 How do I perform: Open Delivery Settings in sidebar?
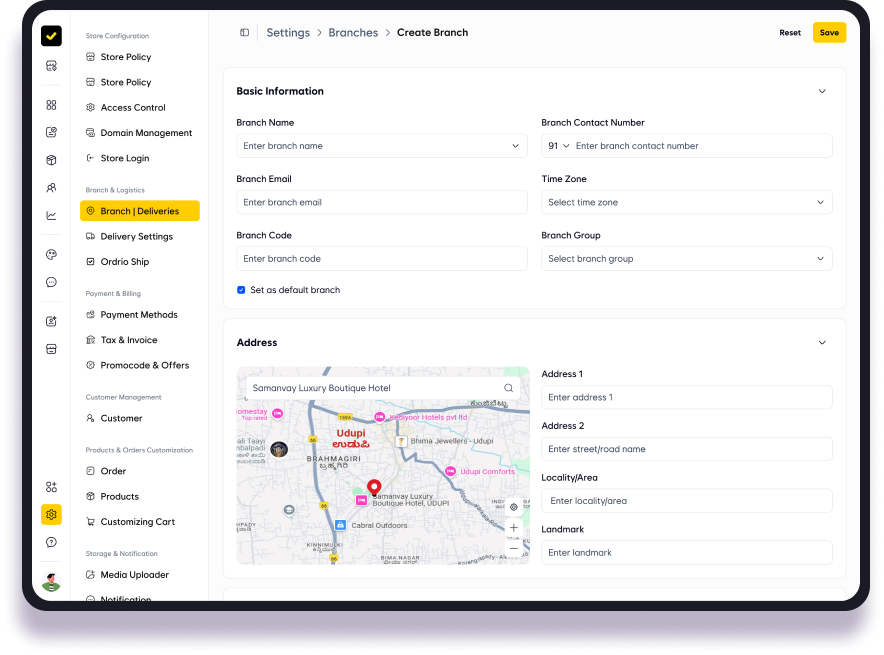click(x=136, y=237)
